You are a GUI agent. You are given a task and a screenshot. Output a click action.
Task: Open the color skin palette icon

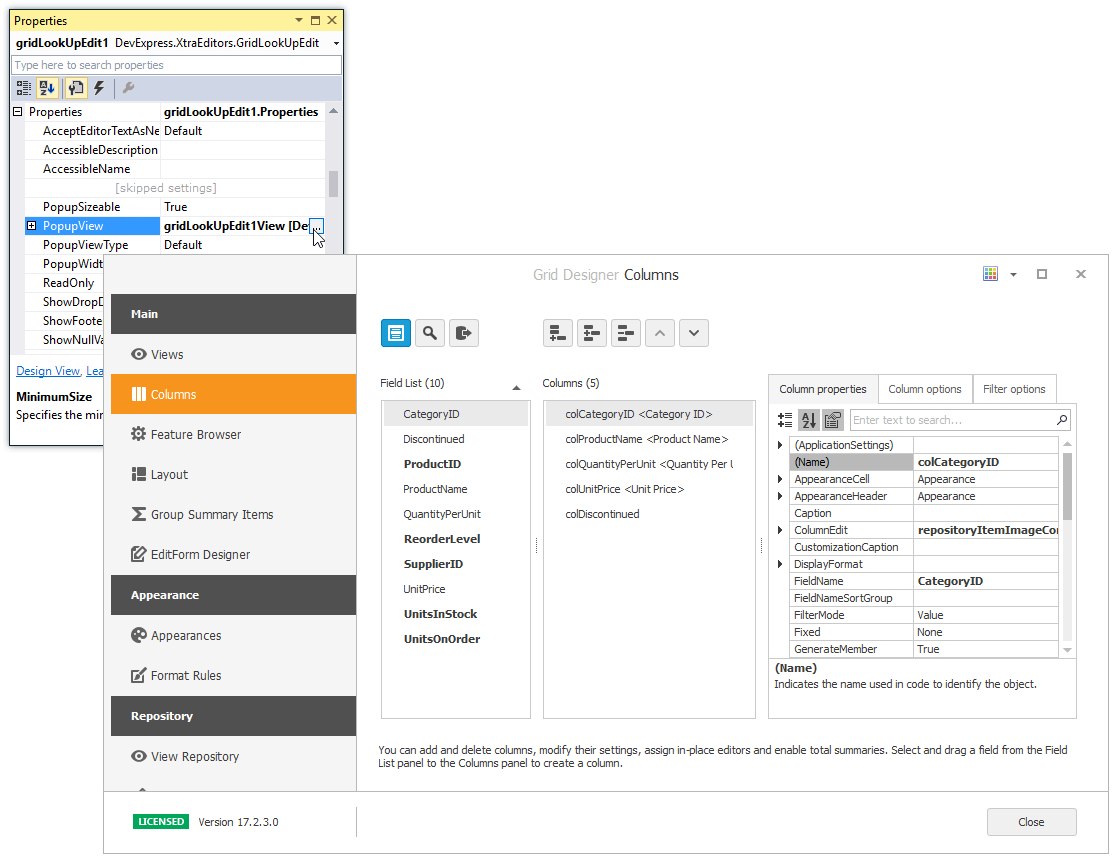990,274
